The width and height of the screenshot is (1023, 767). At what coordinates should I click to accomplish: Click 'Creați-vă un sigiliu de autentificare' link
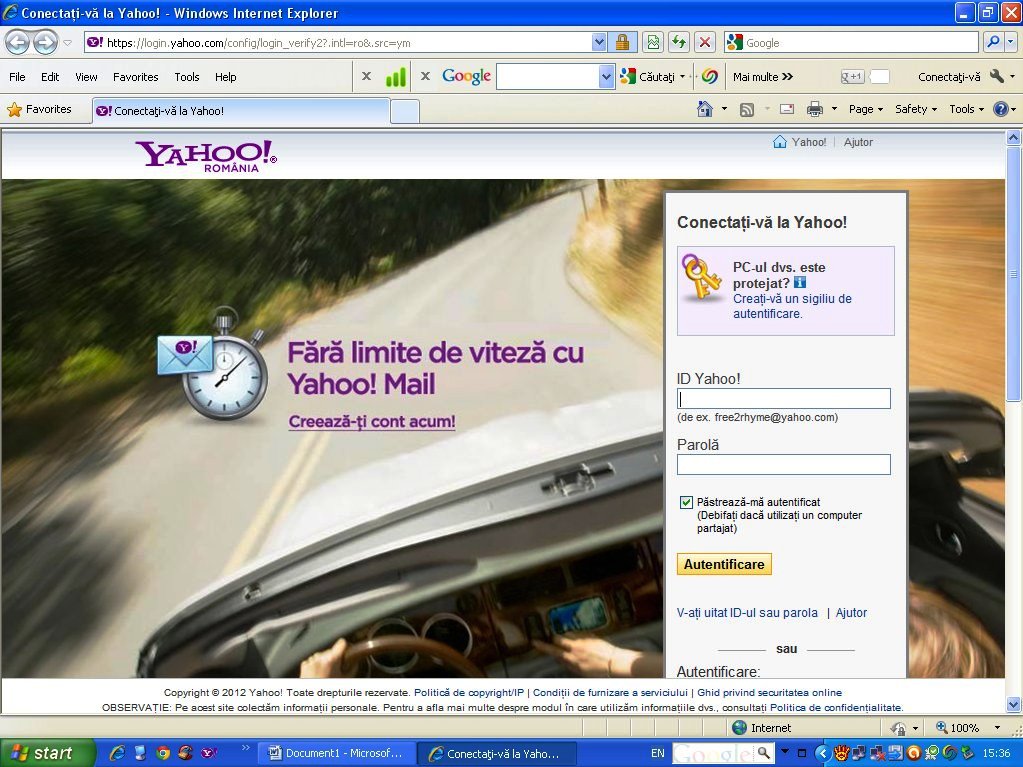click(792, 306)
